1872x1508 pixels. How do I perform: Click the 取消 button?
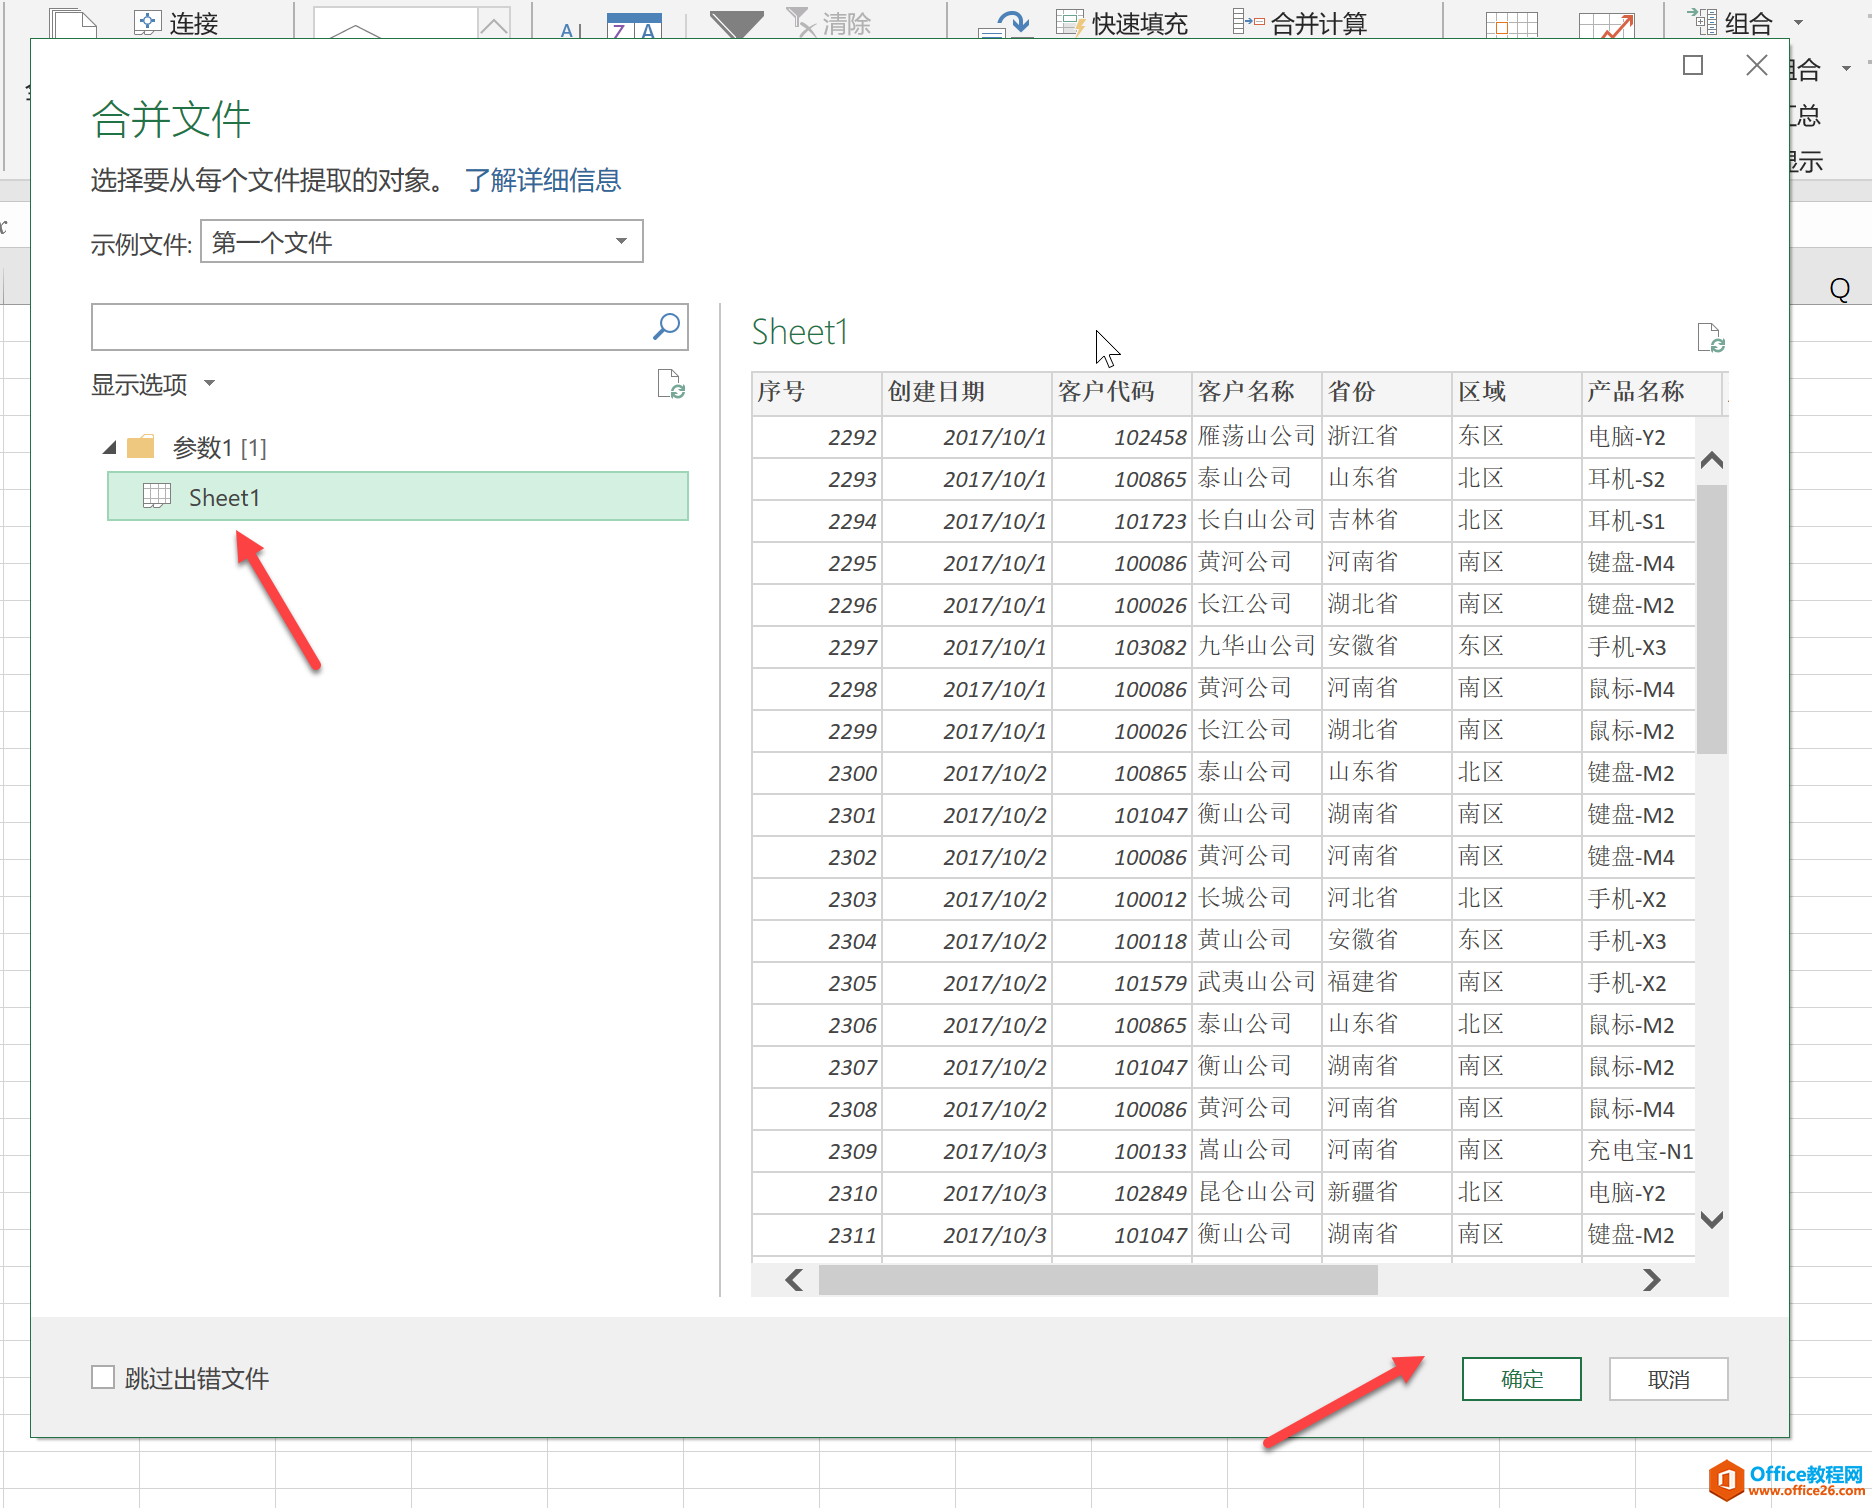point(1668,1379)
